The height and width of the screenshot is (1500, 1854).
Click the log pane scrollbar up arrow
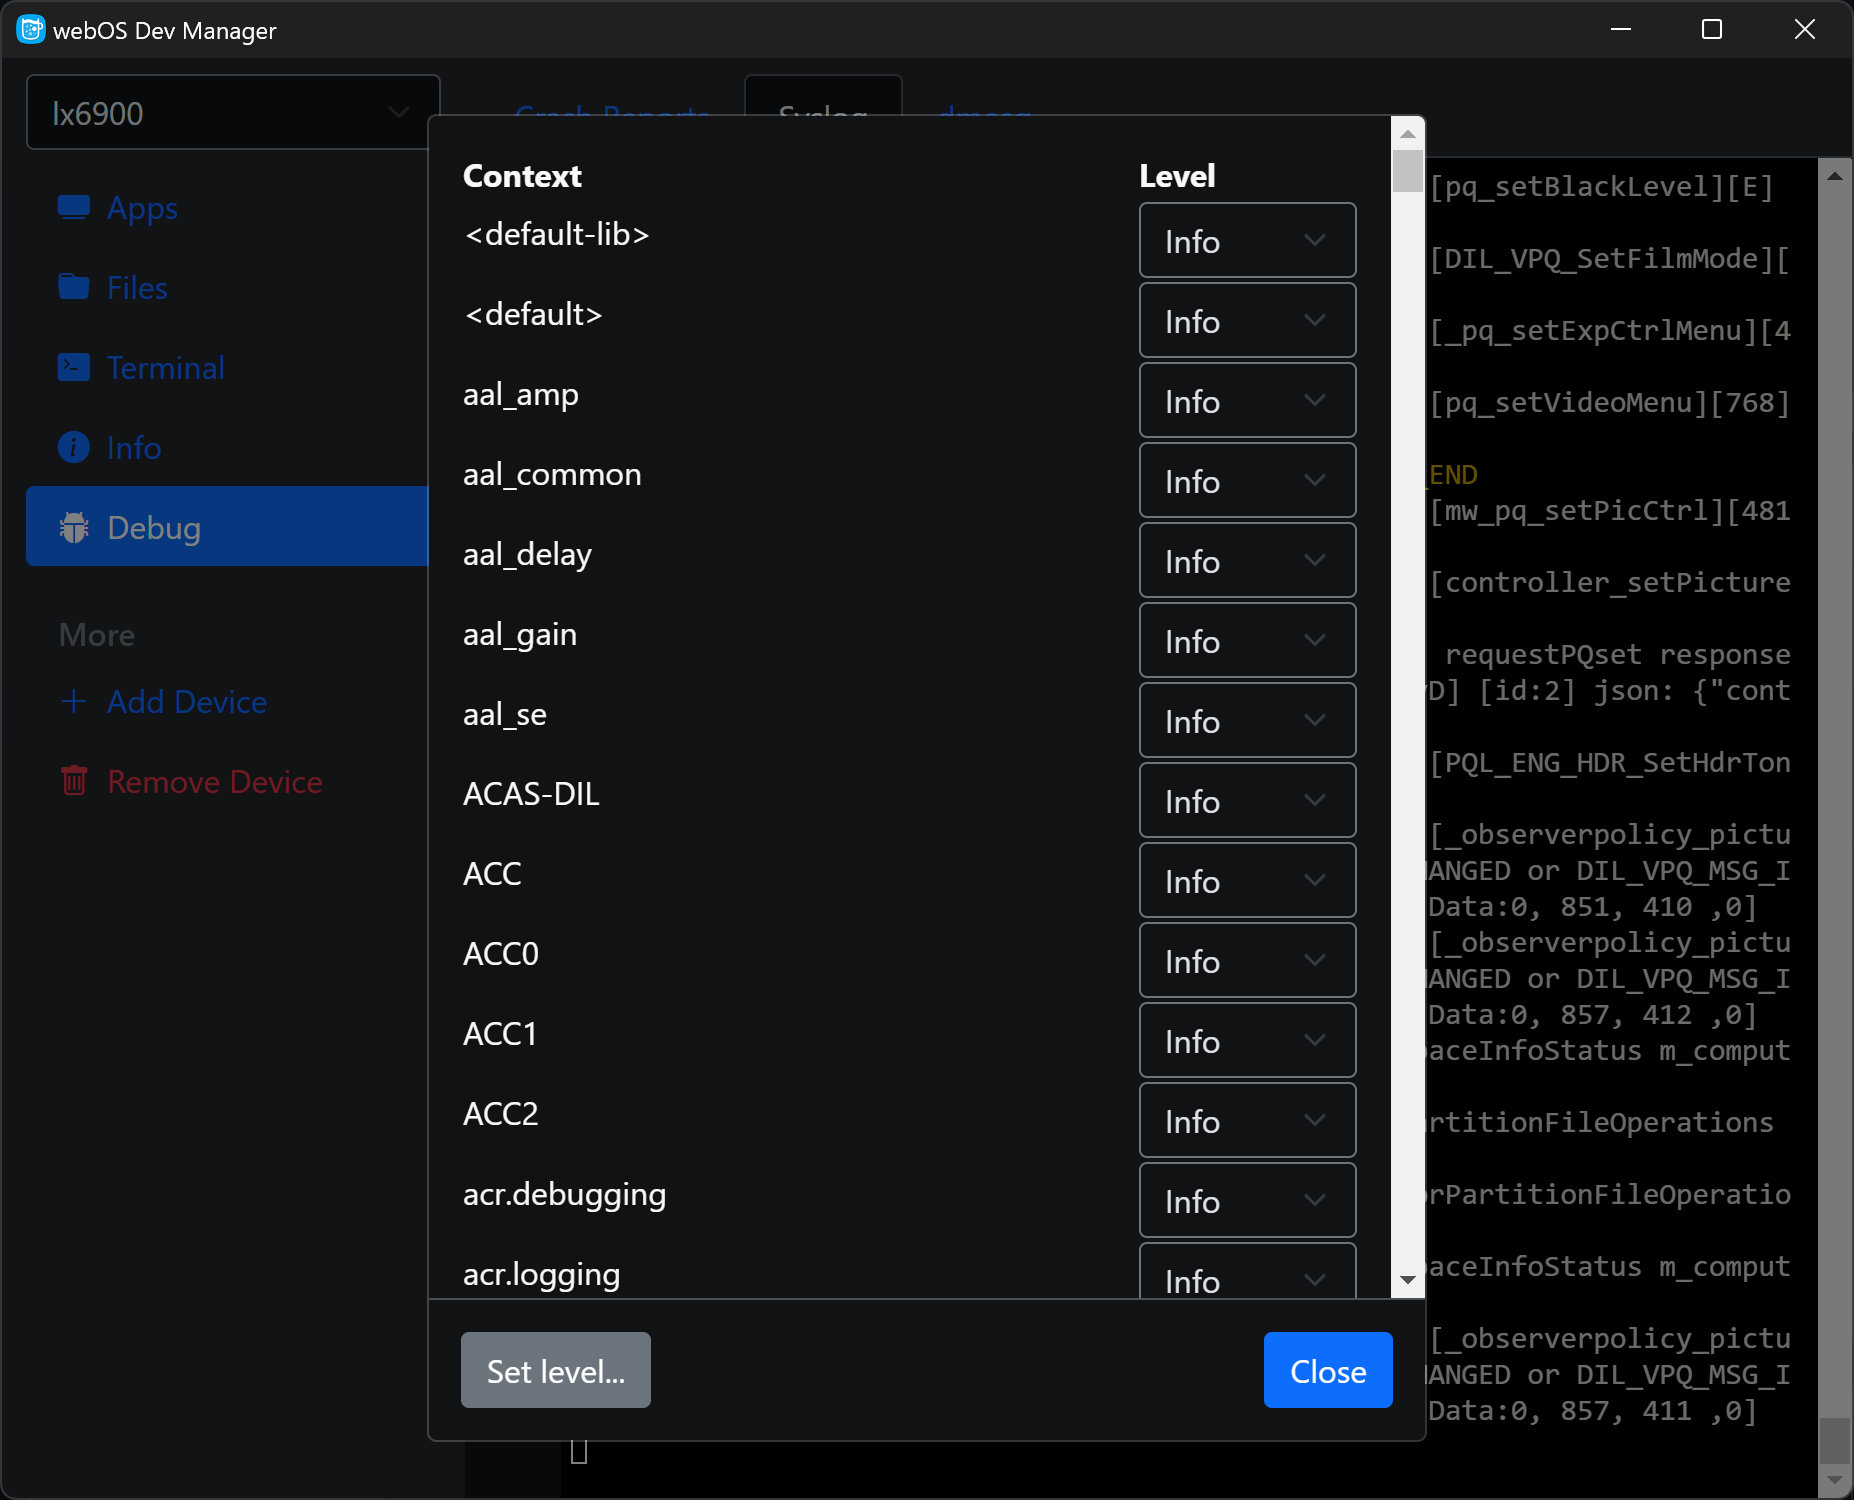[x=1834, y=177]
